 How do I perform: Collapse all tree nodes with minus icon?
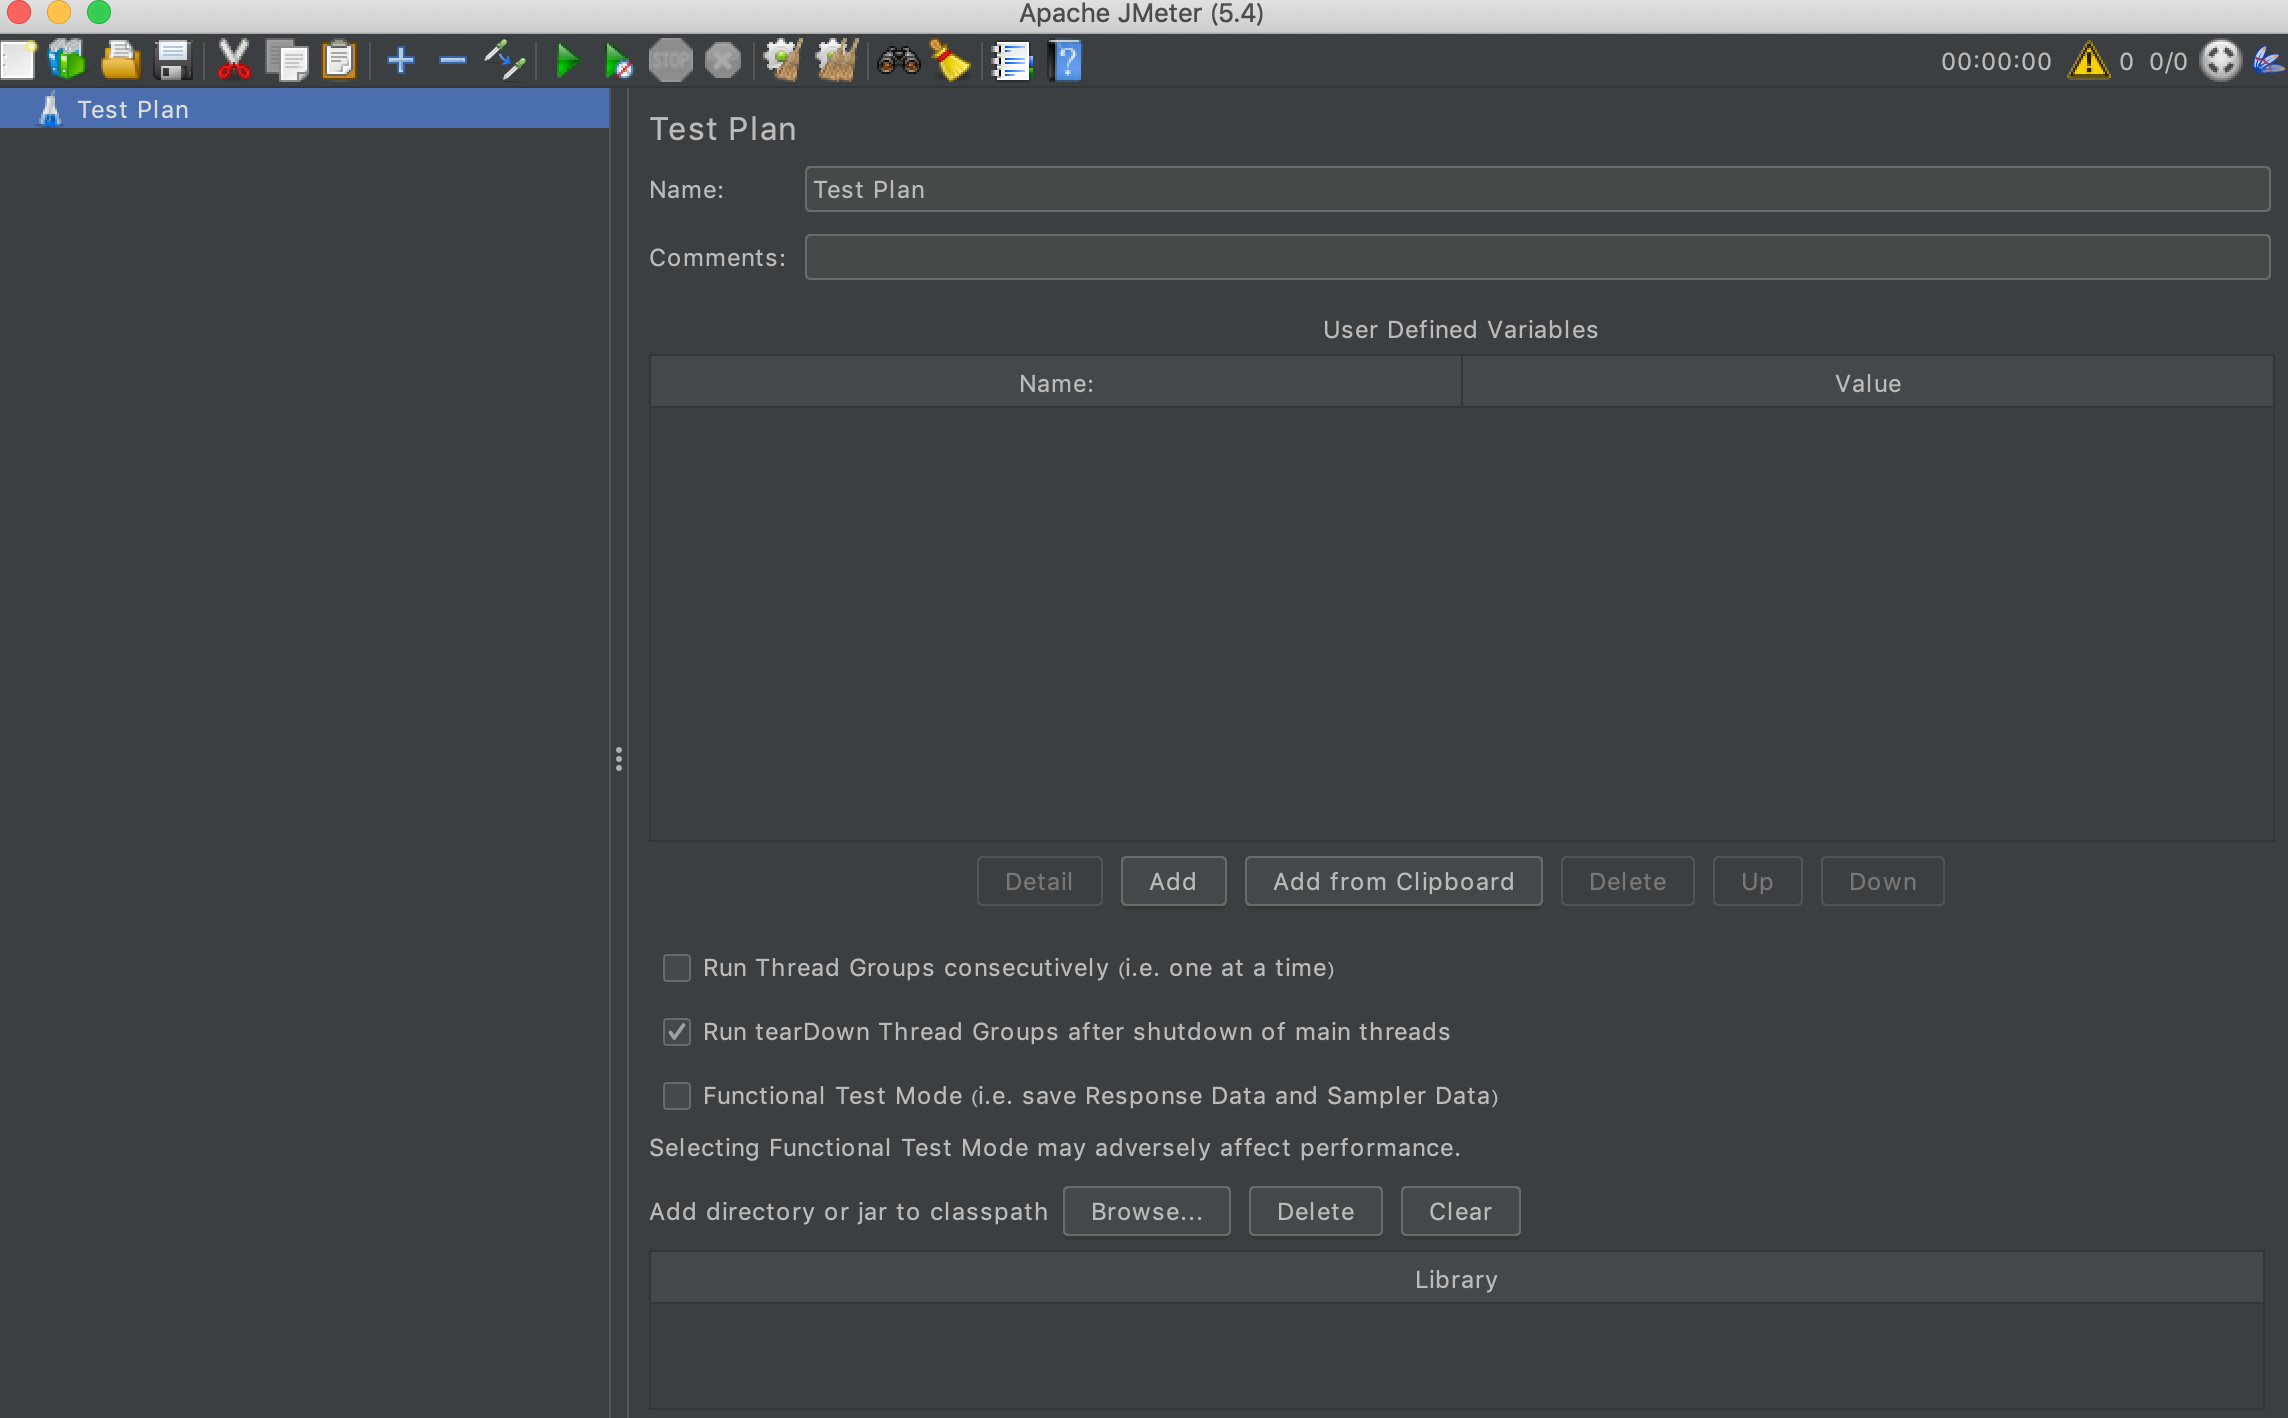point(452,60)
